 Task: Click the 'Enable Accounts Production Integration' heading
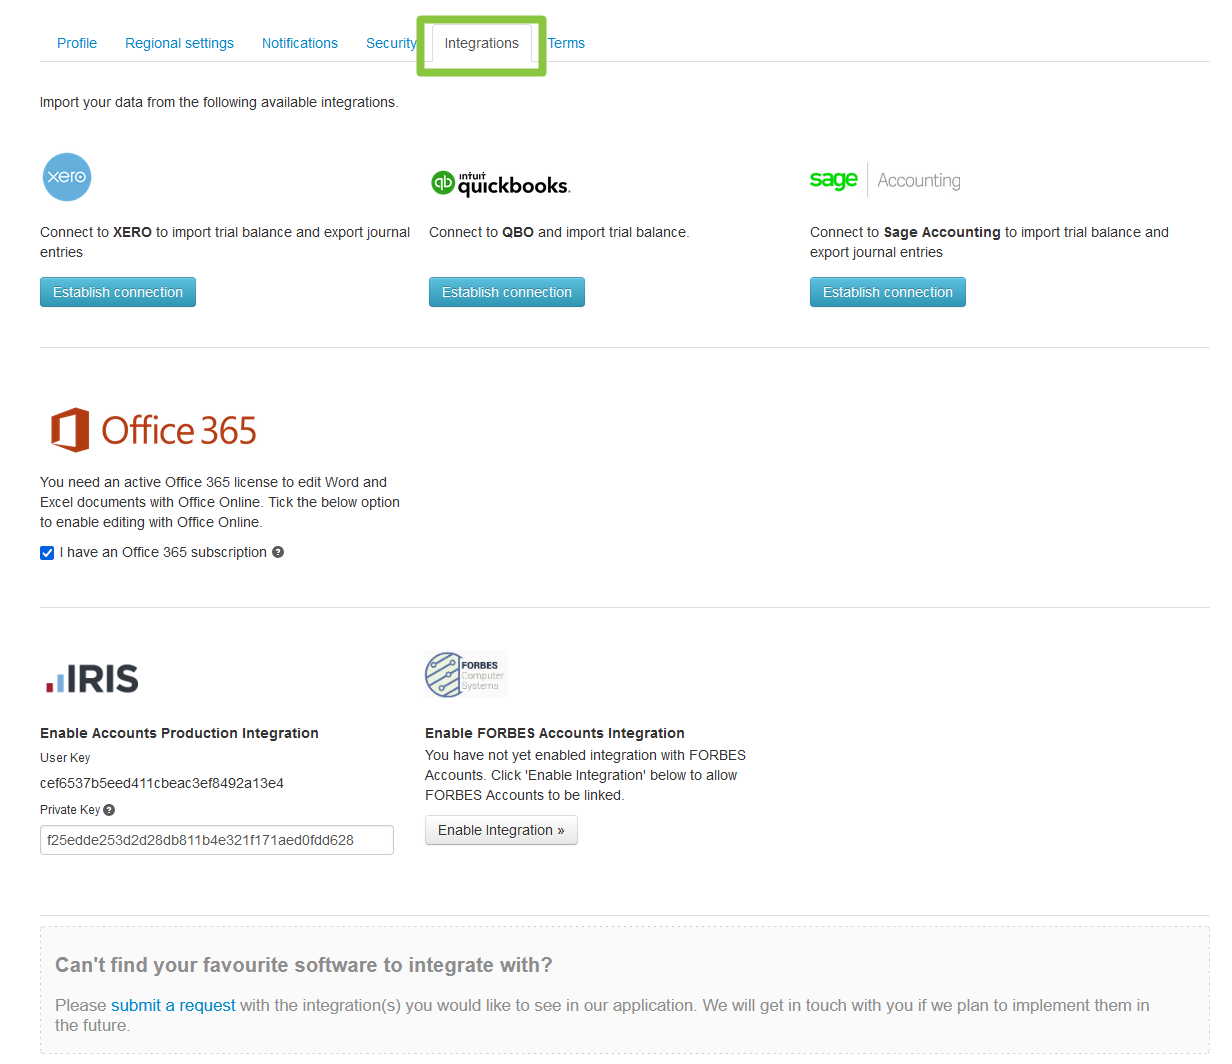coord(179,733)
